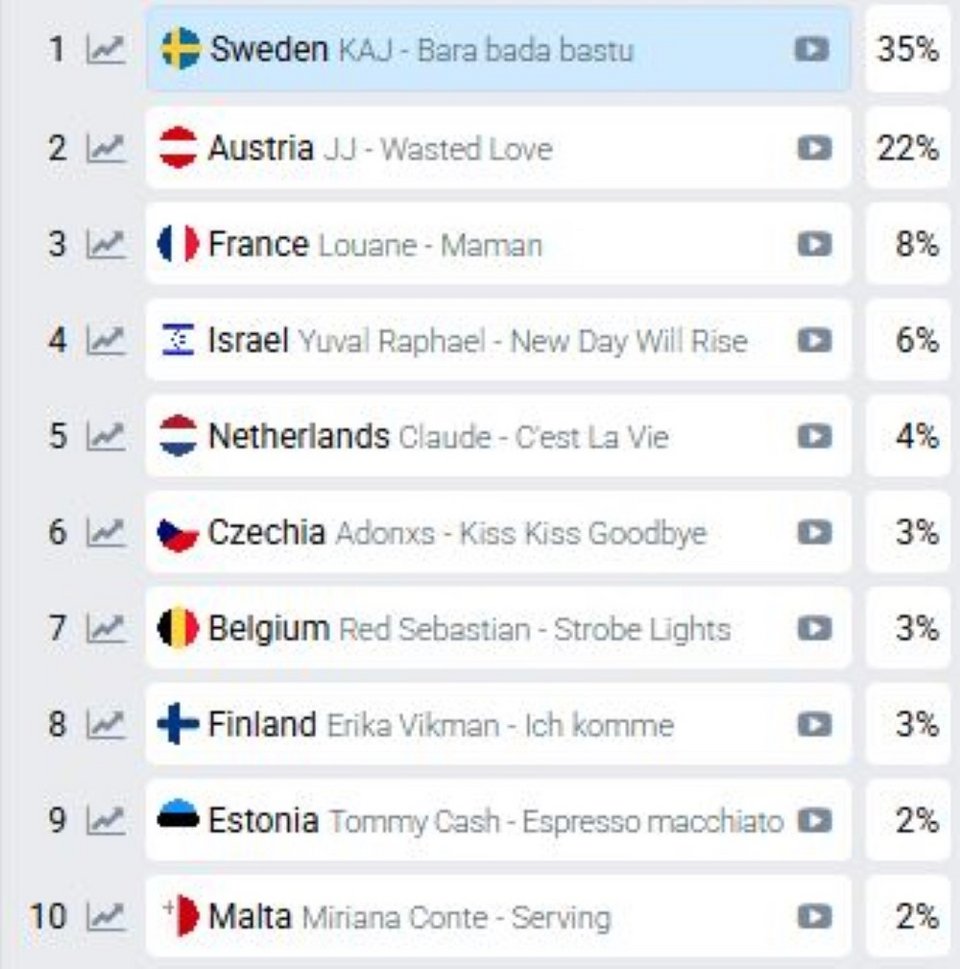
Task: Play Miriana Conte's Serving video
Action: click(x=814, y=917)
